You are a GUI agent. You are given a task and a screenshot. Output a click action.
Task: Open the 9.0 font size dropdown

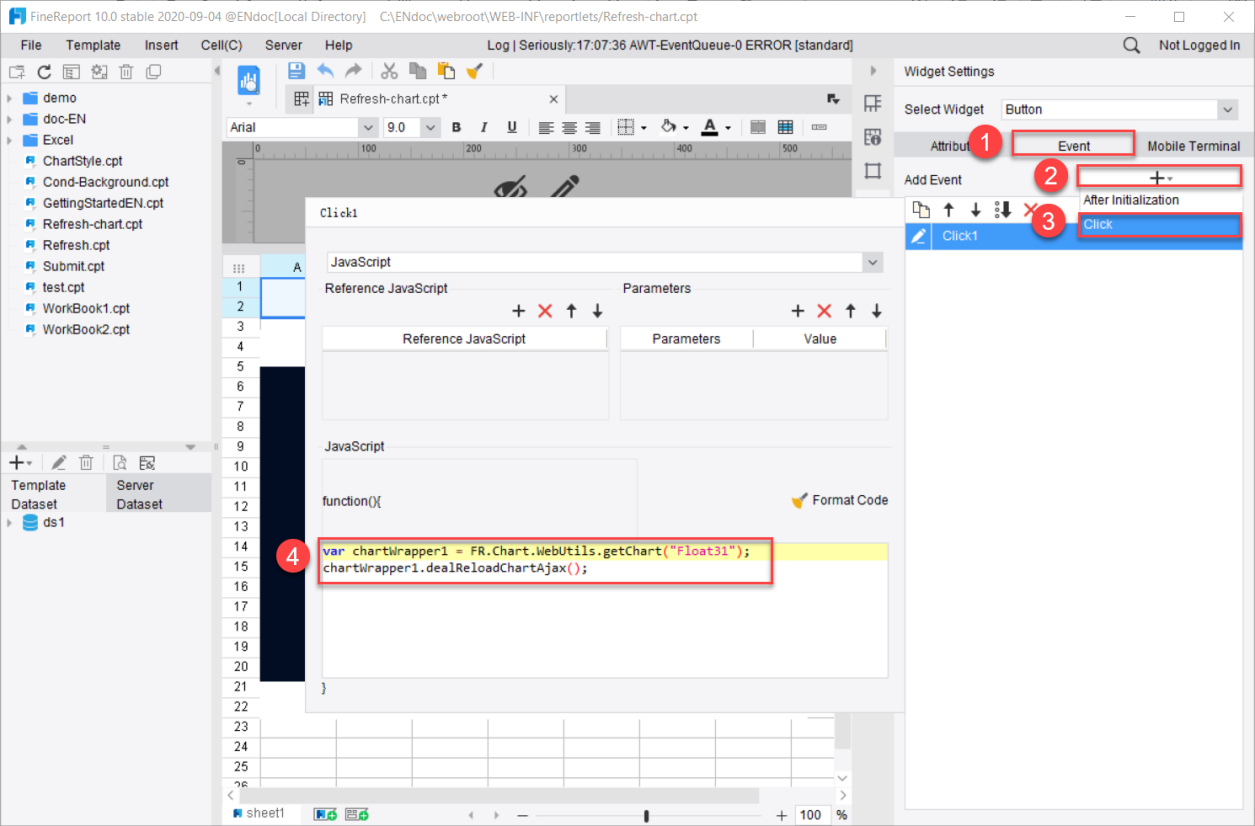[430, 127]
